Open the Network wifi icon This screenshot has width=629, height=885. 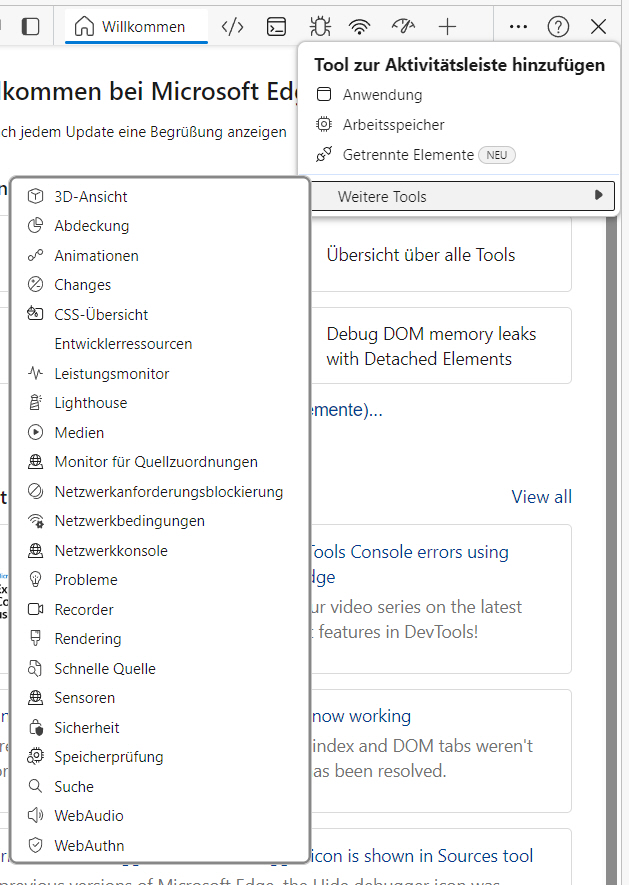(360, 27)
